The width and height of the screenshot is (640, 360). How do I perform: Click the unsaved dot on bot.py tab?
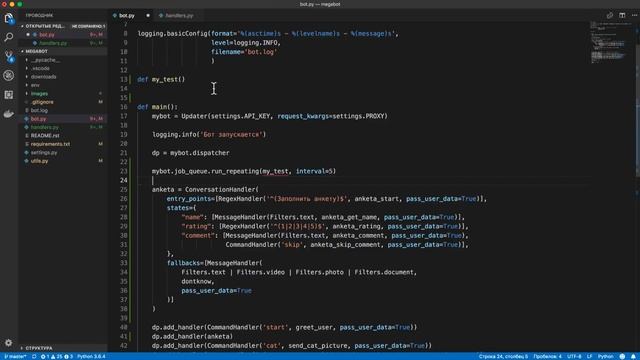pyautogui.click(x=148, y=16)
